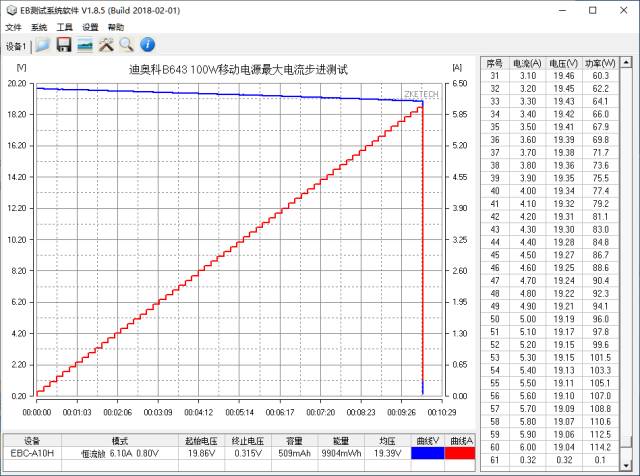Click the voltage value 19.46

point(564,76)
